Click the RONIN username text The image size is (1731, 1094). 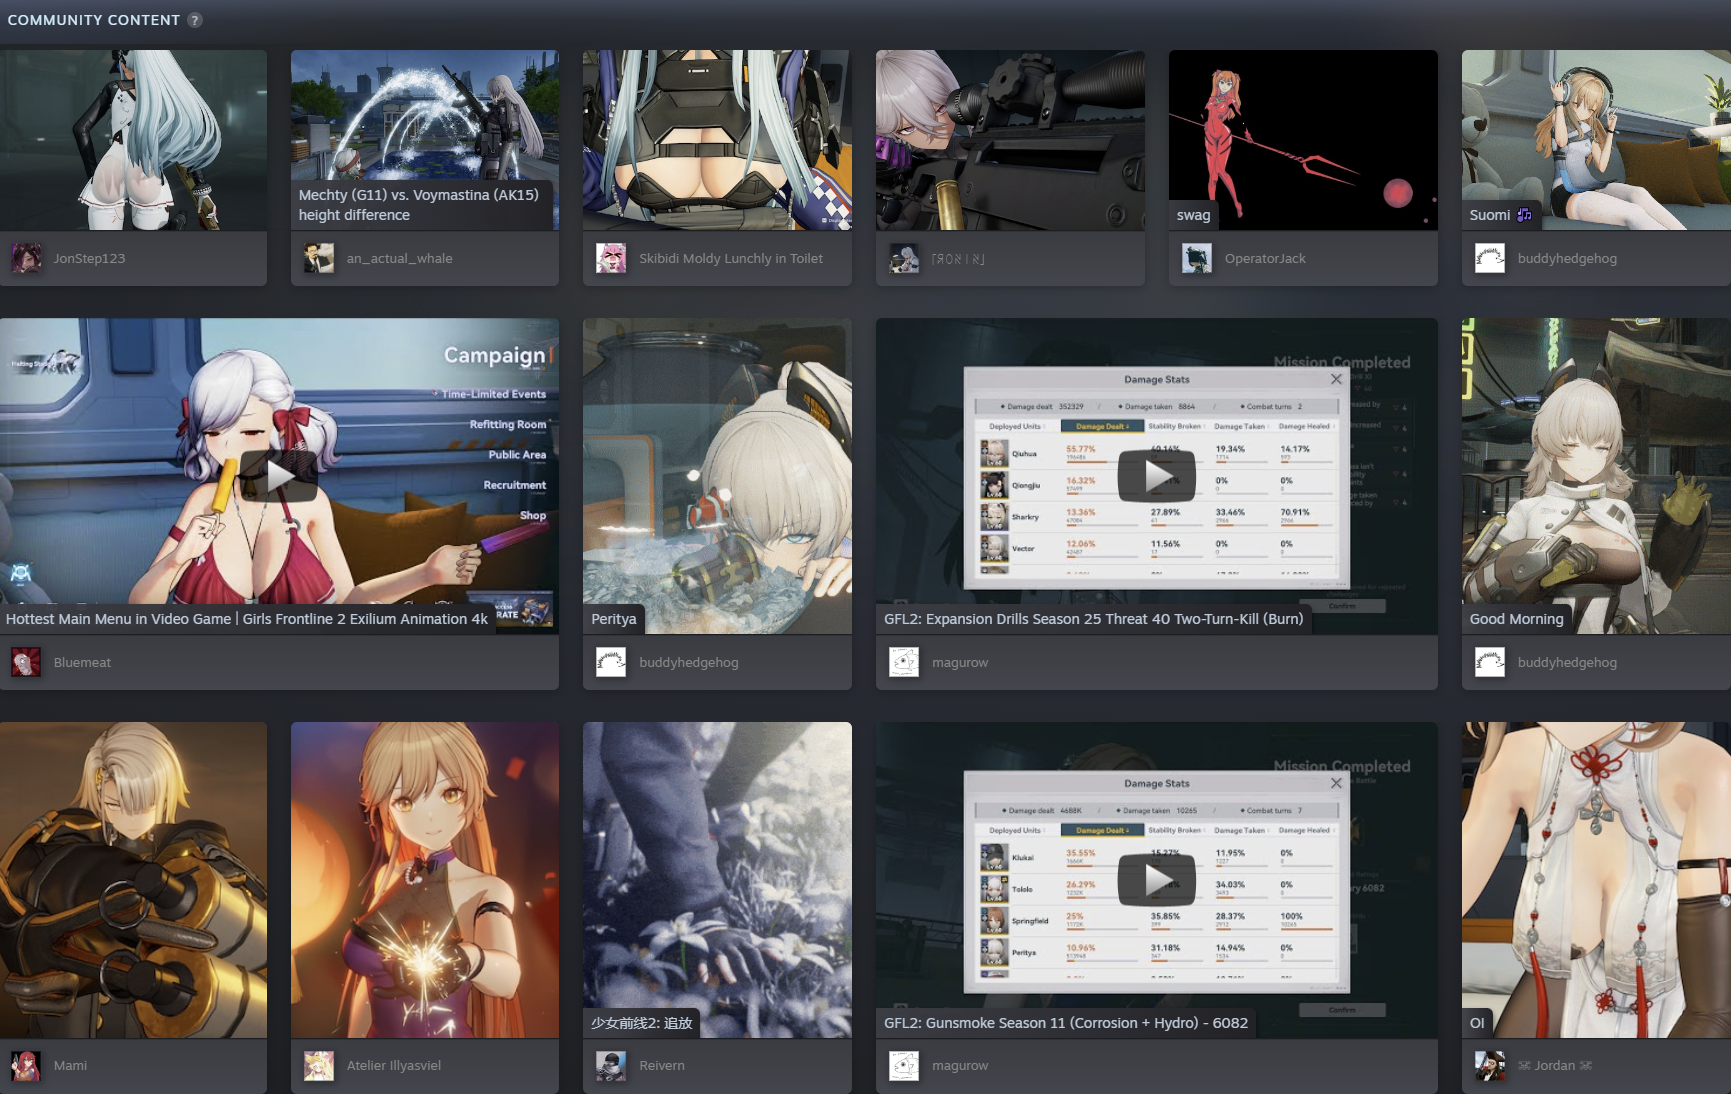tap(958, 258)
